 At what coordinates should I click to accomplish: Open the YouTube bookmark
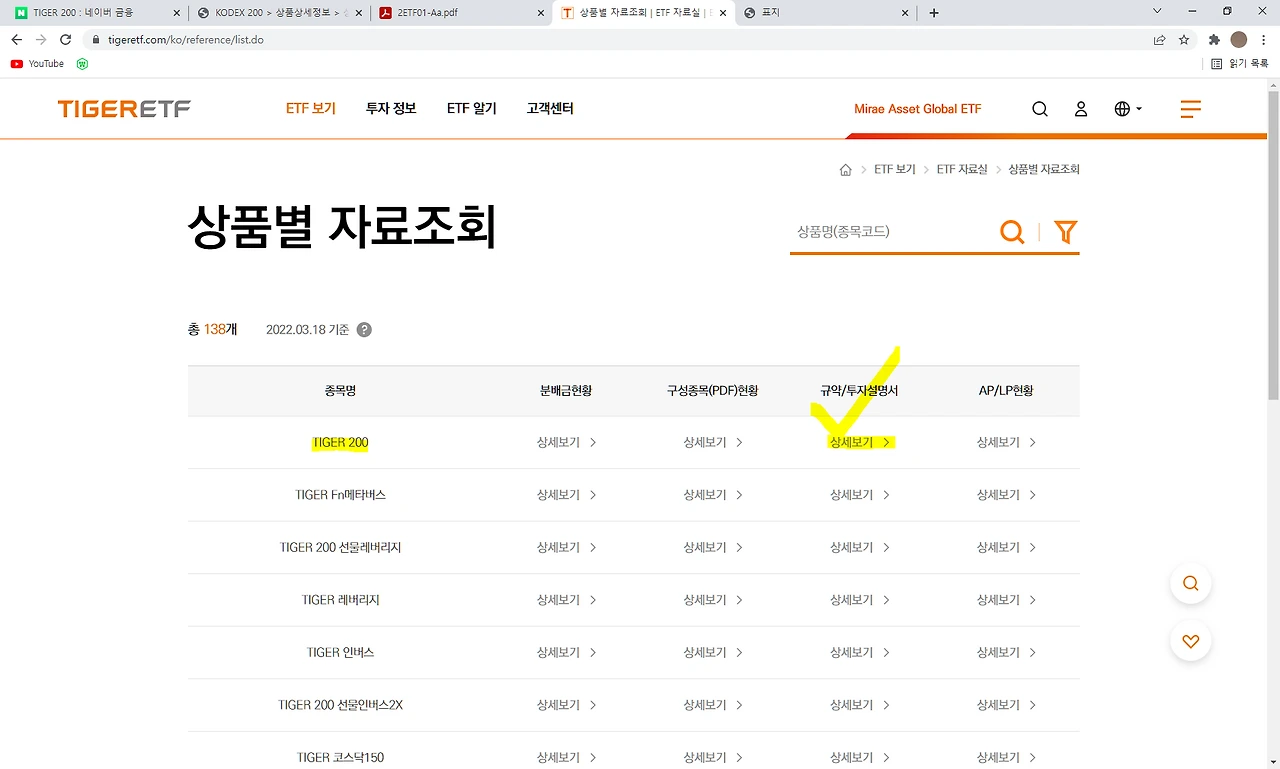pos(37,64)
